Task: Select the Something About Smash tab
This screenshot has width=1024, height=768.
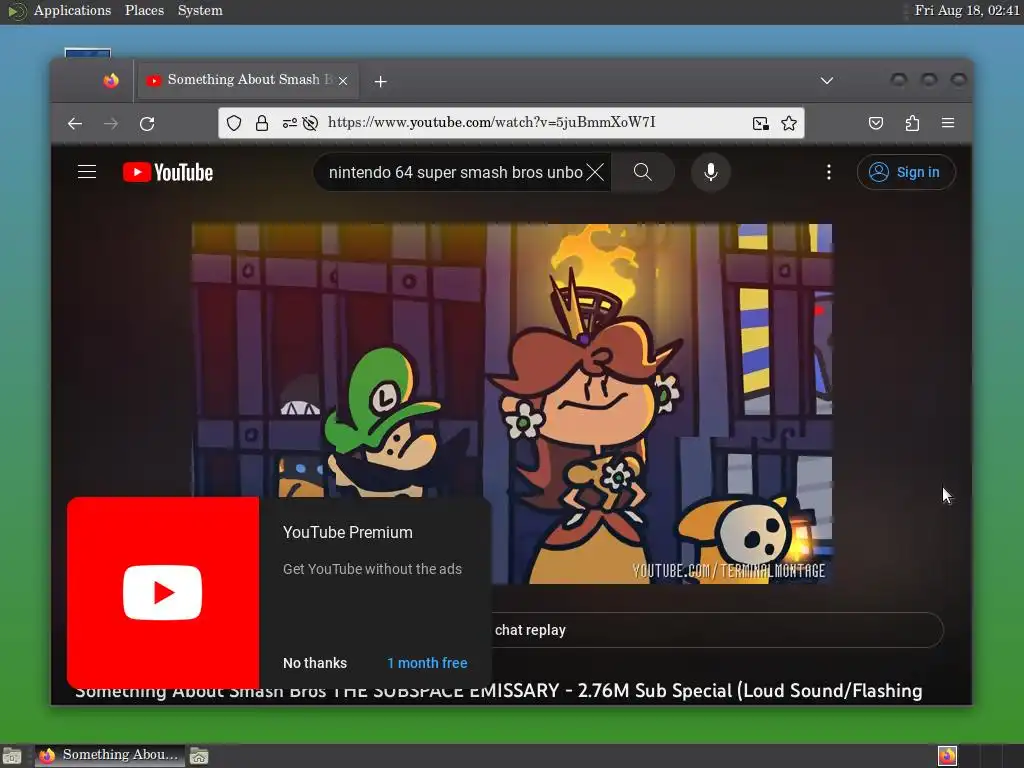Action: pyautogui.click(x=248, y=80)
